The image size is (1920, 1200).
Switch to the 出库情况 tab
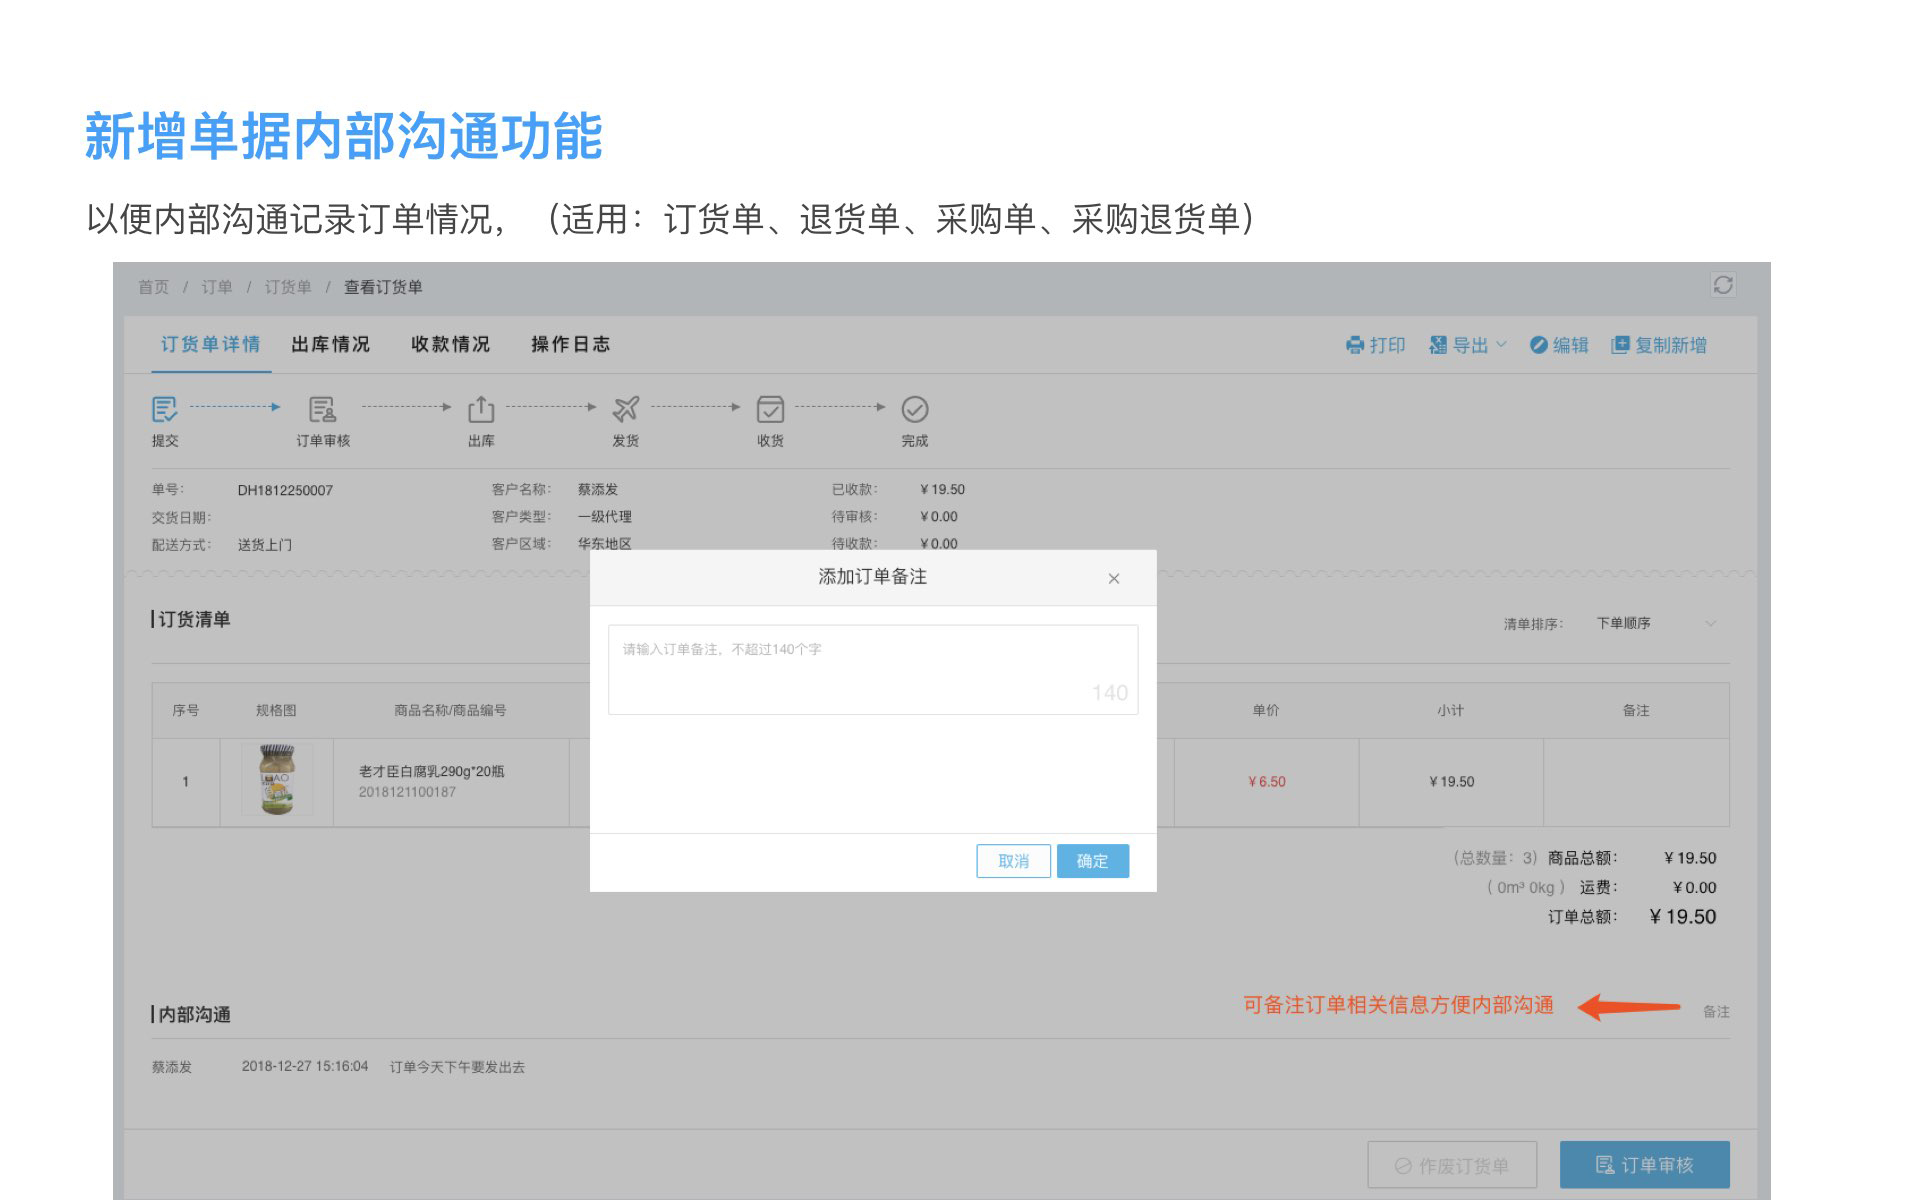[330, 344]
